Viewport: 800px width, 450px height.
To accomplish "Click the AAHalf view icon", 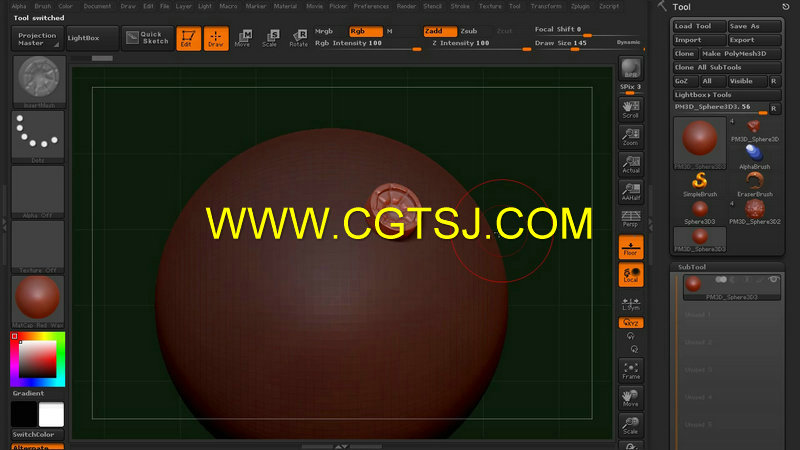I will (631, 192).
